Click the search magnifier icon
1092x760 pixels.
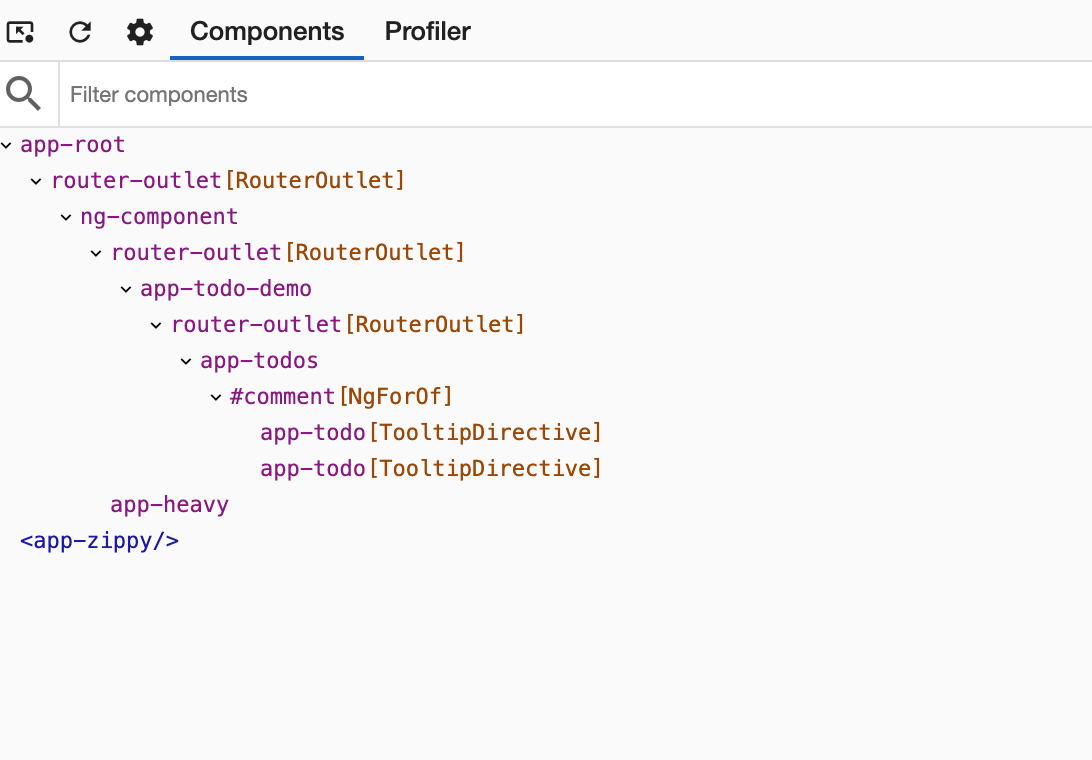25,93
